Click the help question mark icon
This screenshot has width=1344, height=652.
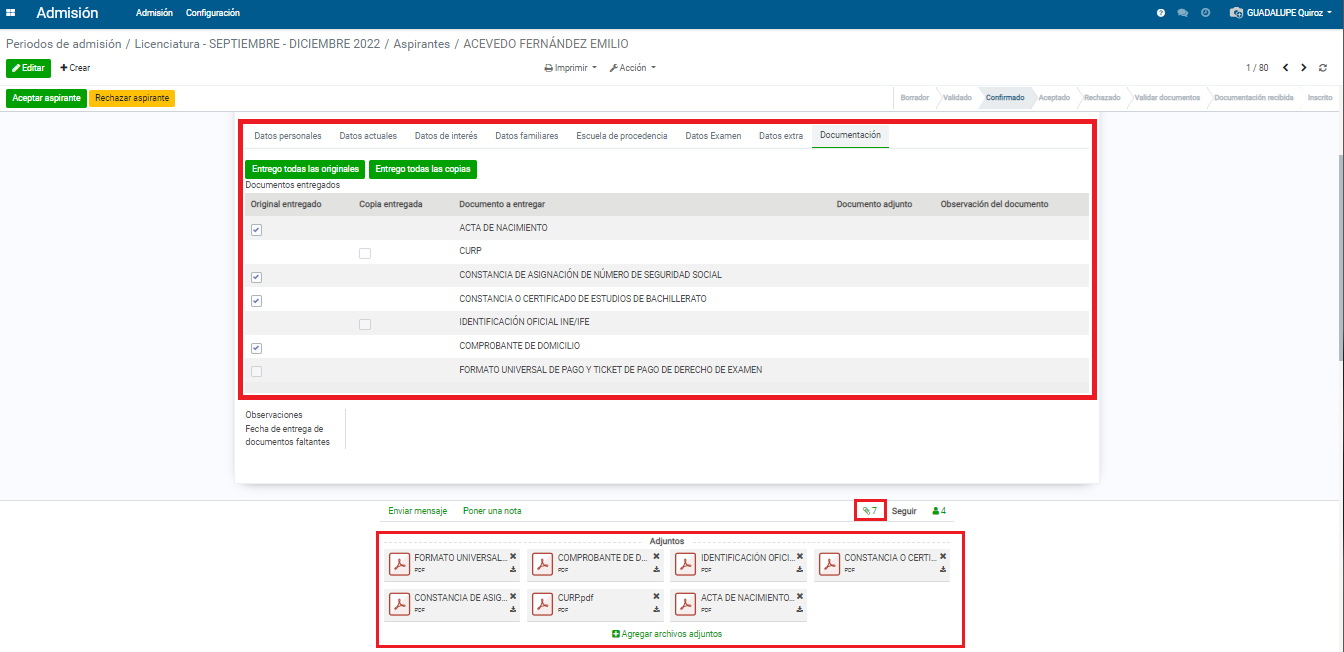pyautogui.click(x=1161, y=13)
